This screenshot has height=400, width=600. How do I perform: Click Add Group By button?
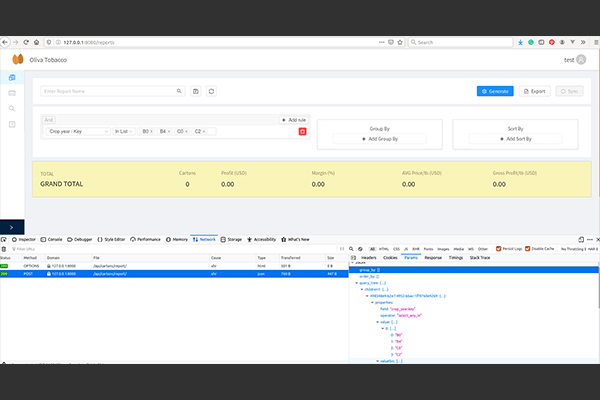[379, 139]
